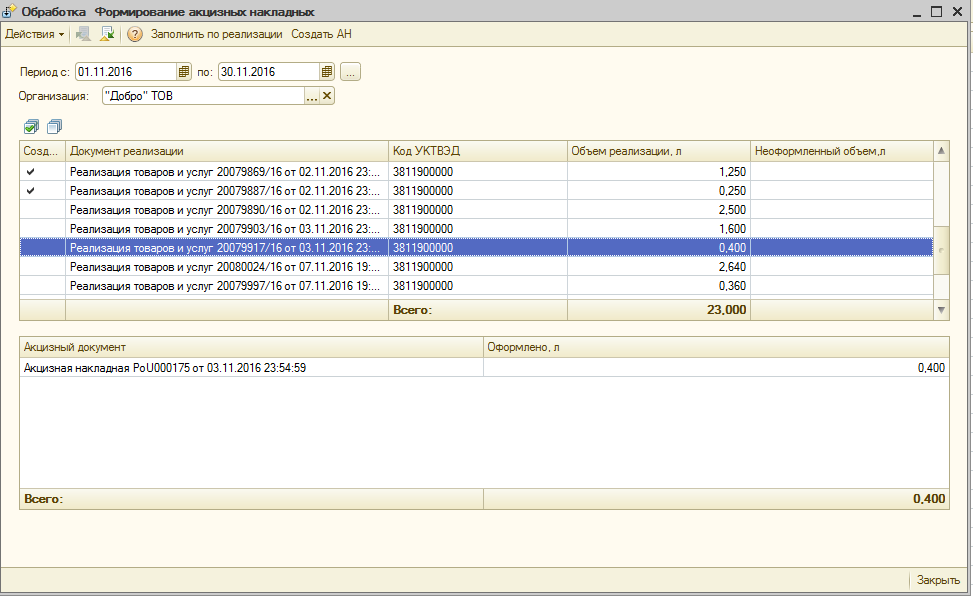973x596 pixels.
Task: Open calendar for period end date
Action: pos(327,72)
